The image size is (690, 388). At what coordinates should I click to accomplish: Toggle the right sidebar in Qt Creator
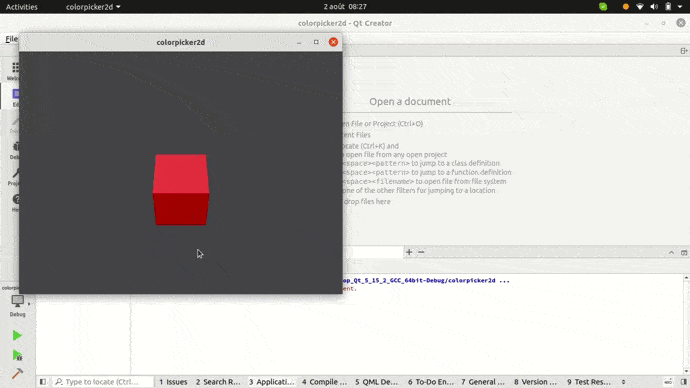pos(683,382)
